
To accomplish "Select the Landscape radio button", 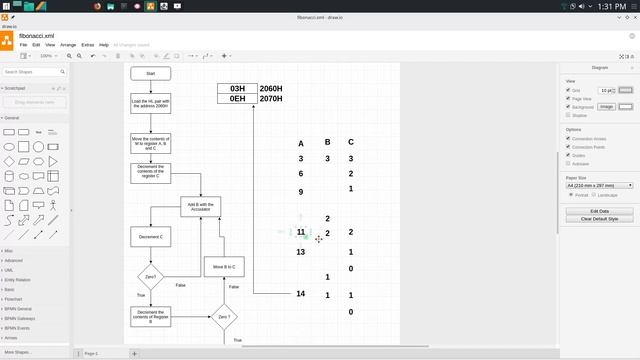I will 594,195.
